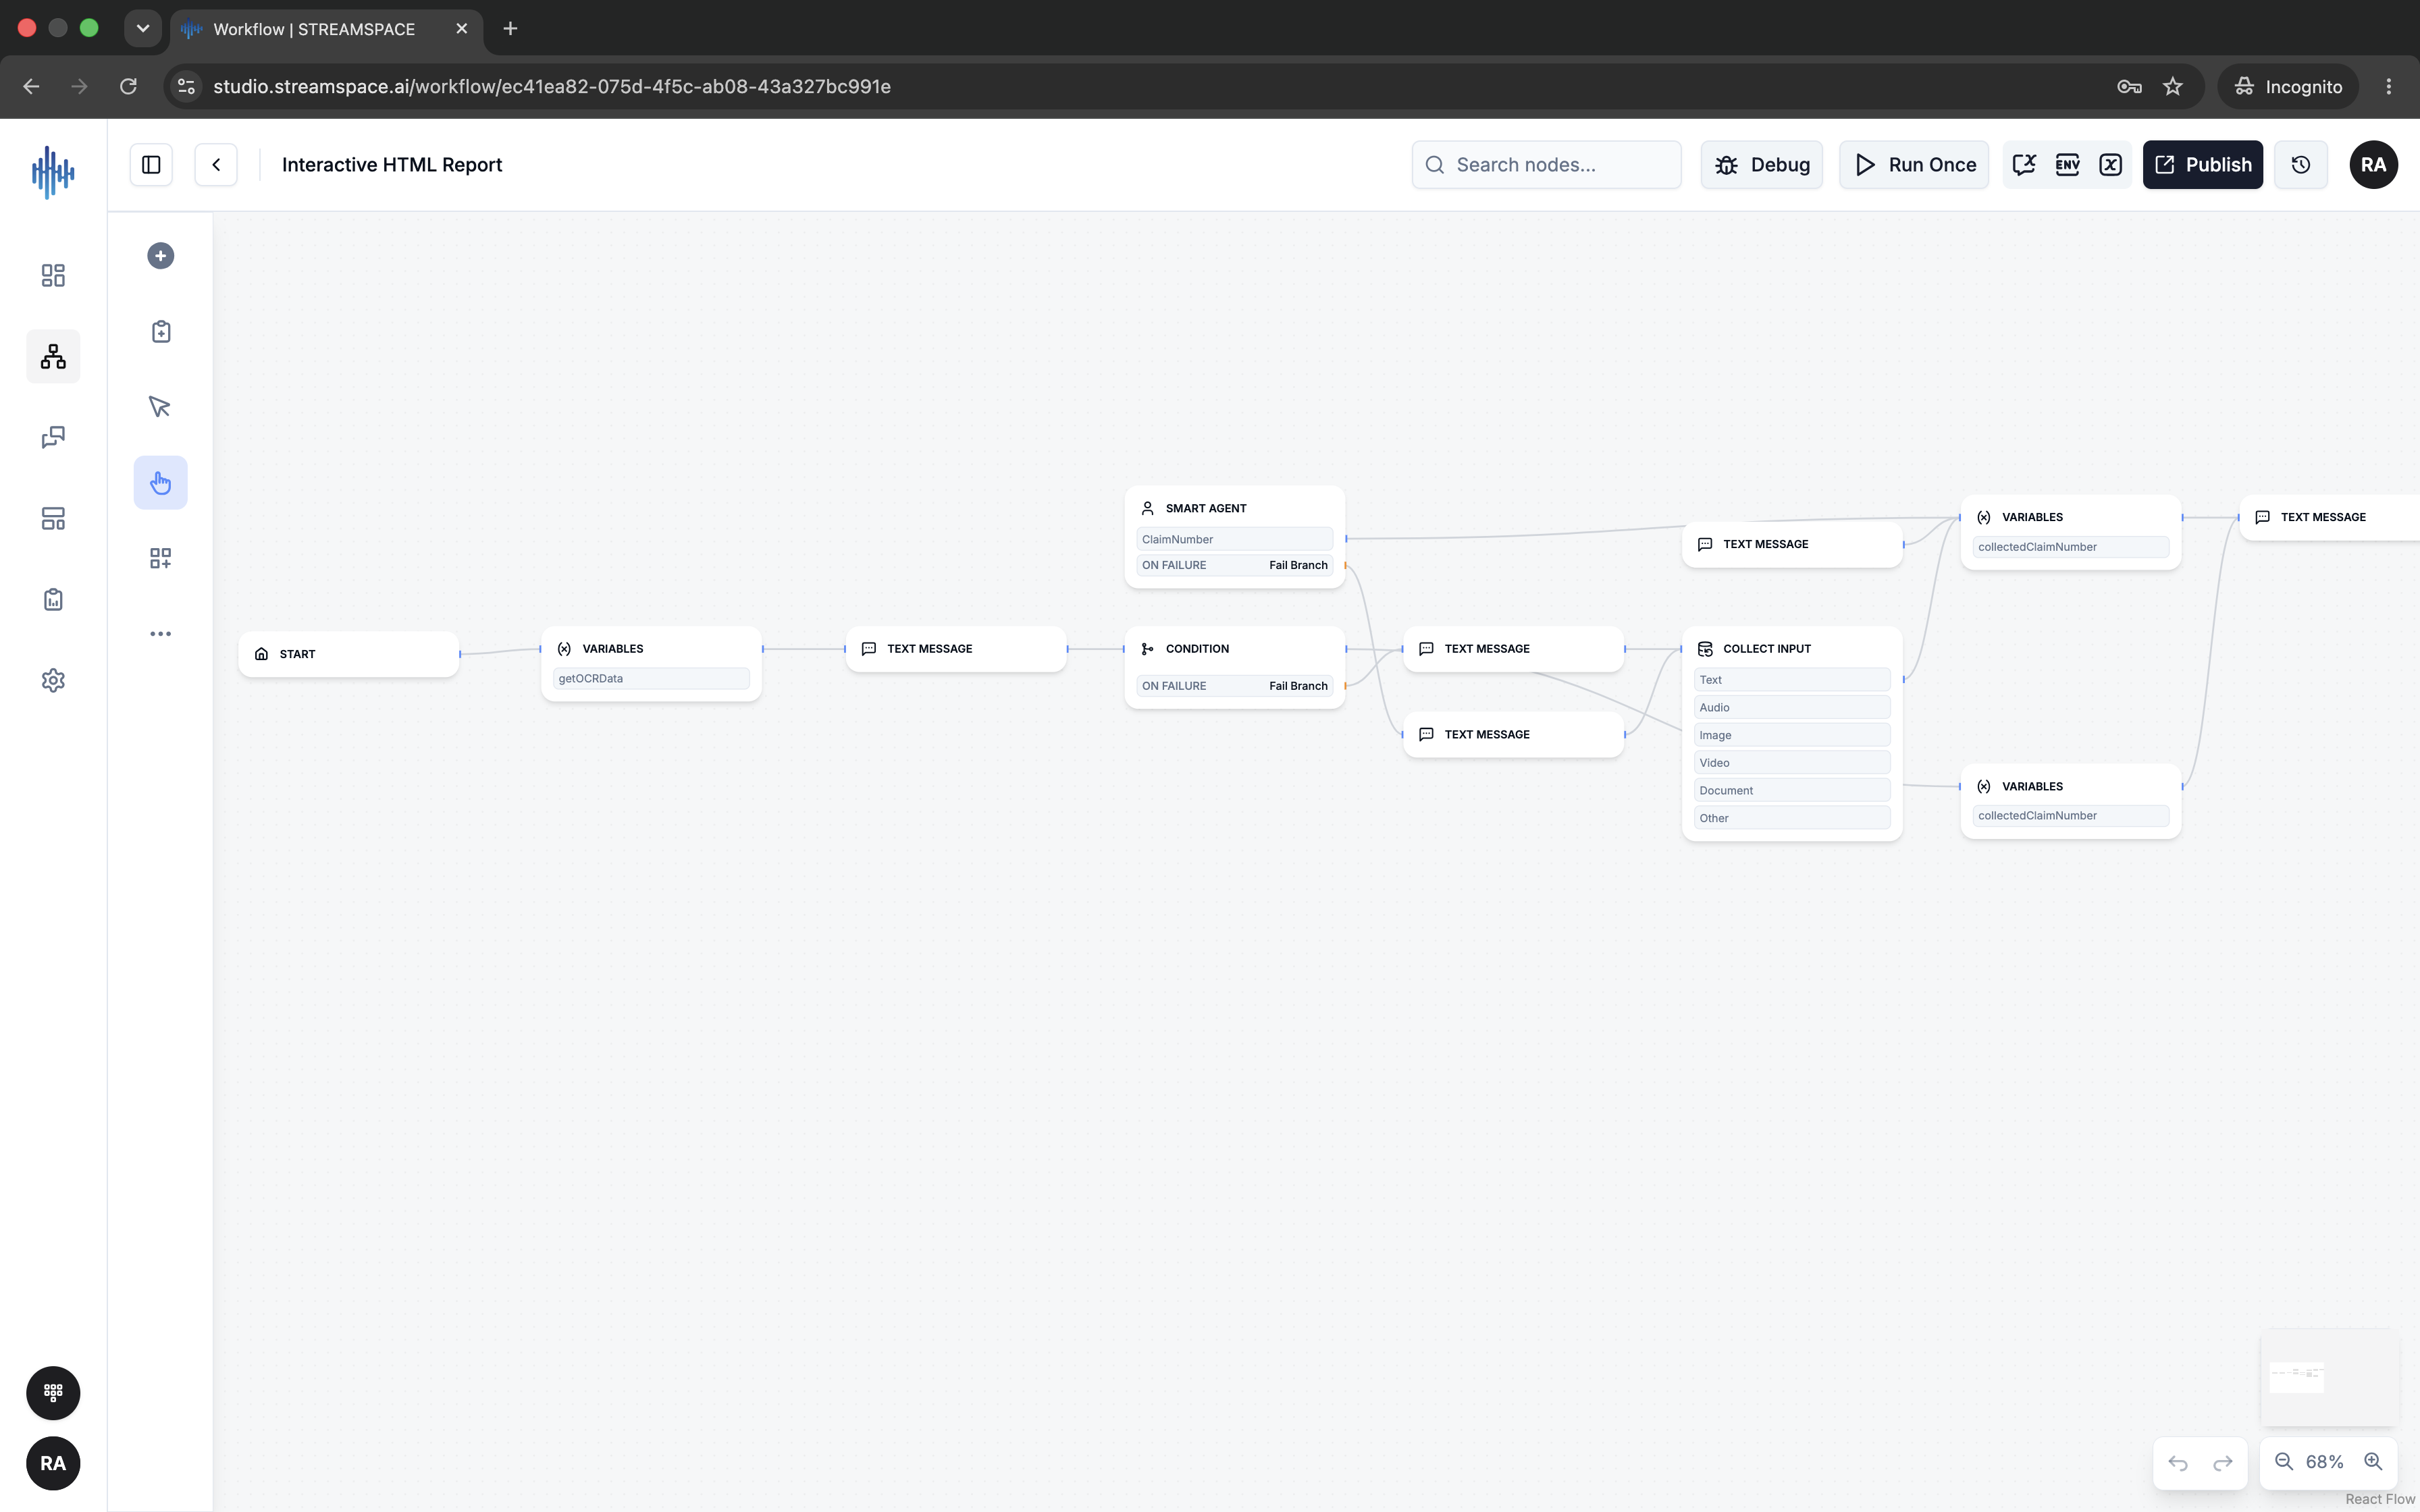The height and width of the screenshot is (1512, 2420).
Task: Select the pointer selection tool
Action: click(x=160, y=407)
